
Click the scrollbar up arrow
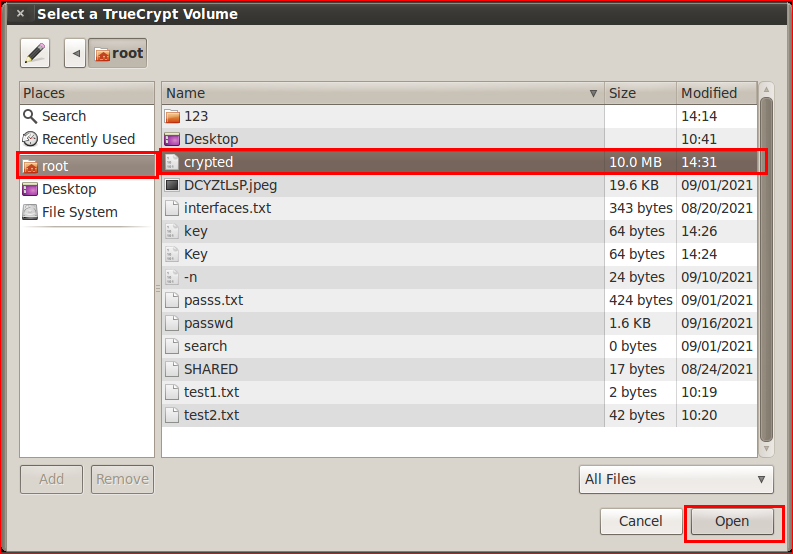point(766,90)
